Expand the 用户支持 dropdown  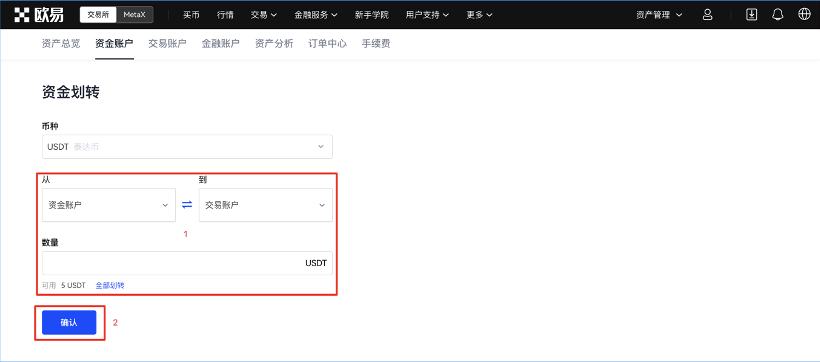pos(427,15)
